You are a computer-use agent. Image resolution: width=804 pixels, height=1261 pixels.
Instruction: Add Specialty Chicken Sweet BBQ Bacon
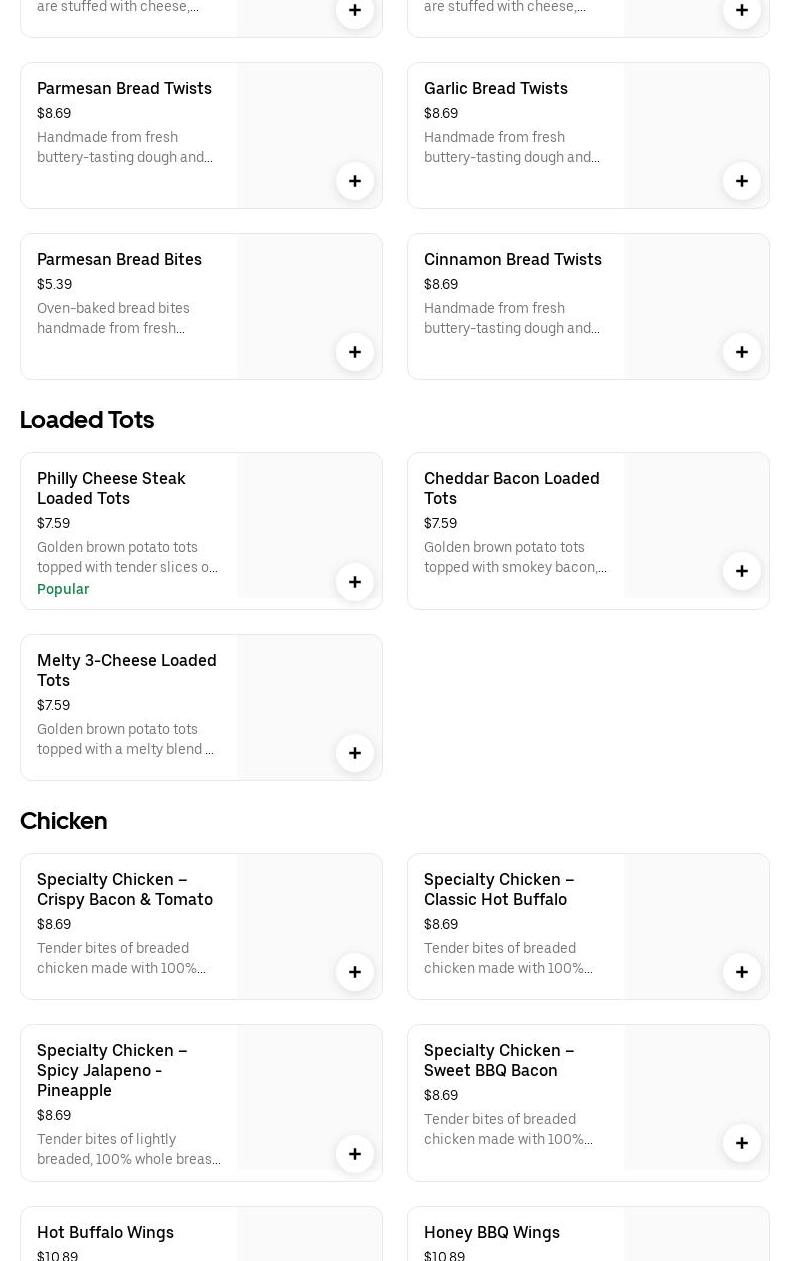pyautogui.click(x=742, y=1143)
